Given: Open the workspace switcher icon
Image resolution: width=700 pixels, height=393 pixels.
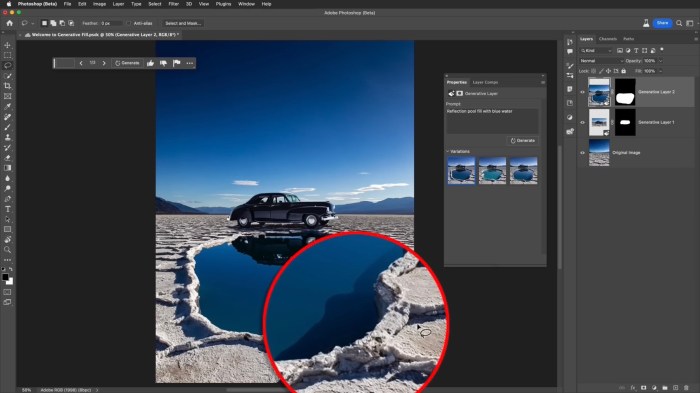Looking at the screenshot, I should click(x=690, y=23).
